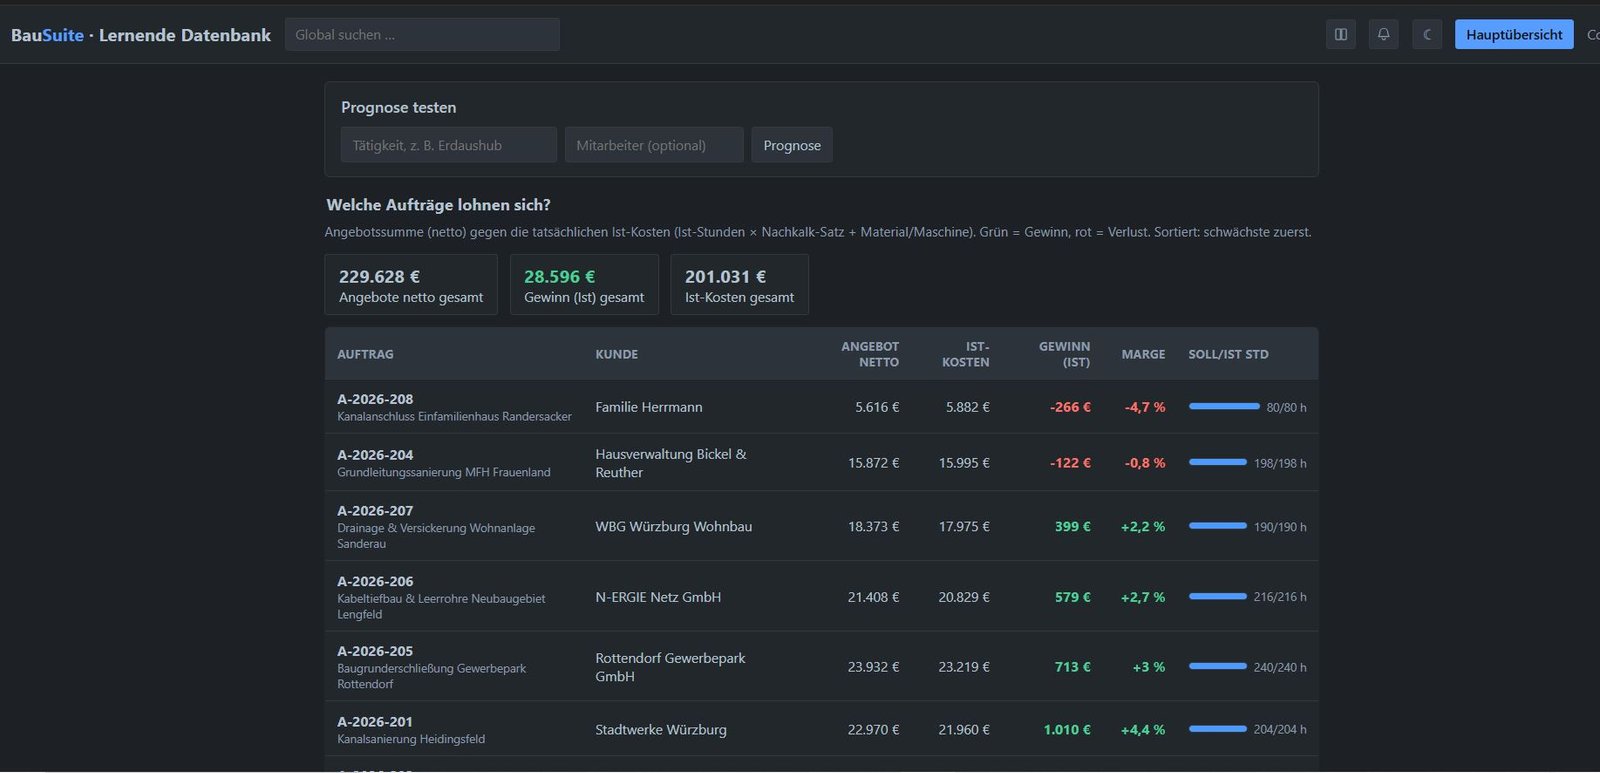Select customer Rottendorf Gewerbepark GmbH
Image resolution: width=1600 pixels, height=773 pixels.
[670, 667]
